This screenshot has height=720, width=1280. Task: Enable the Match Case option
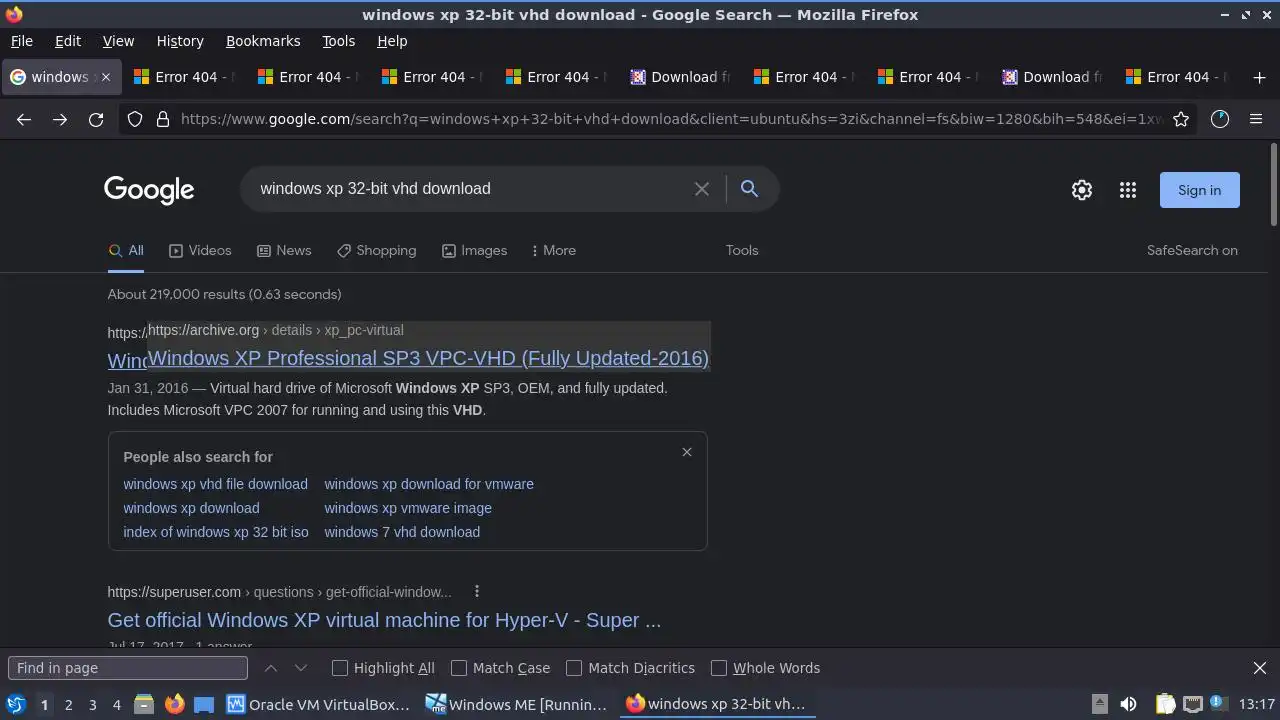[501, 668]
